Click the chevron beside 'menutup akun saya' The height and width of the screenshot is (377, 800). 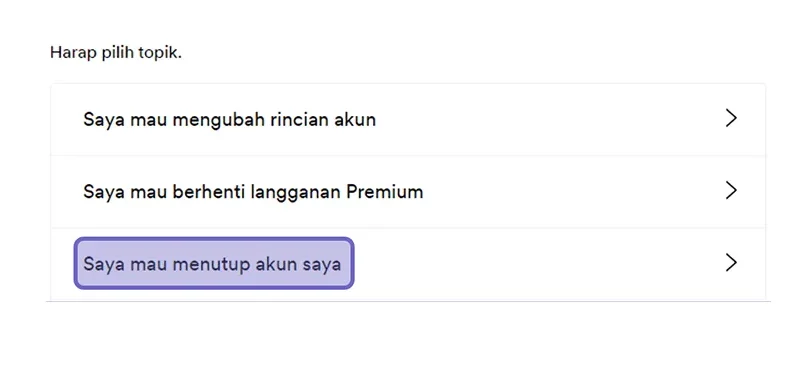tap(731, 263)
